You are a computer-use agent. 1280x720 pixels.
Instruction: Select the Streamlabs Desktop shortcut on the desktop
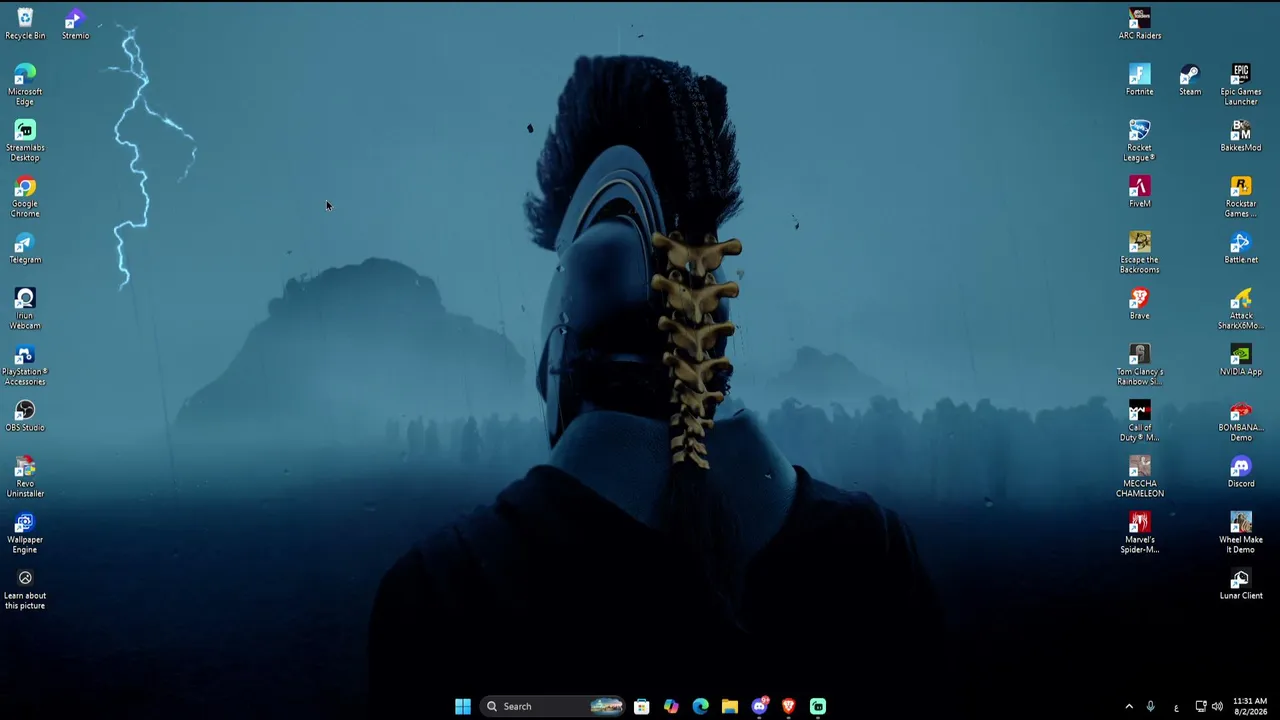tap(25, 141)
